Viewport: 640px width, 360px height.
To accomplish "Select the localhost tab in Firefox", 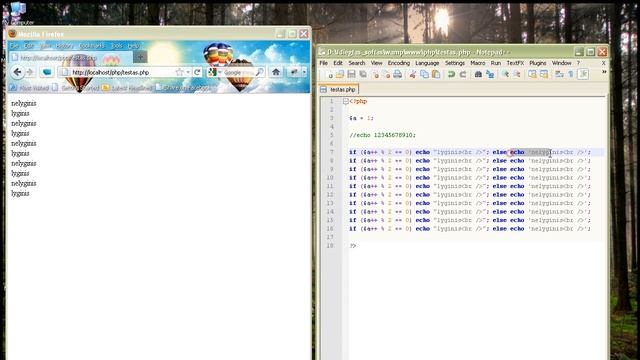I will click(71, 58).
